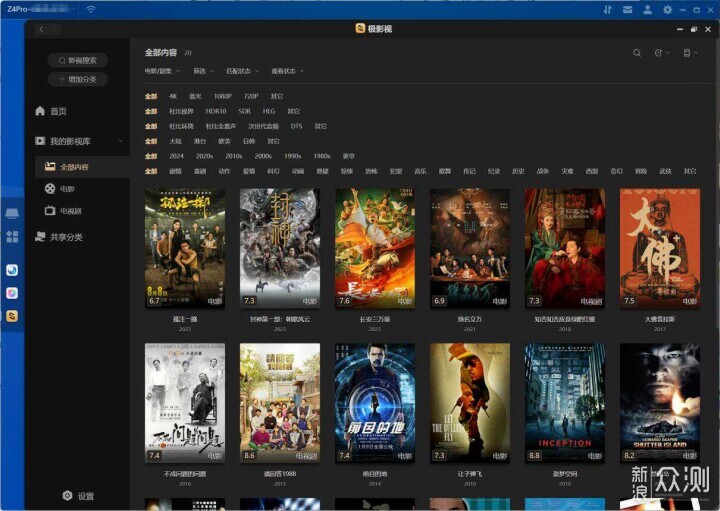Open the sort order dropdown icon

pyautogui.click(x=661, y=53)
